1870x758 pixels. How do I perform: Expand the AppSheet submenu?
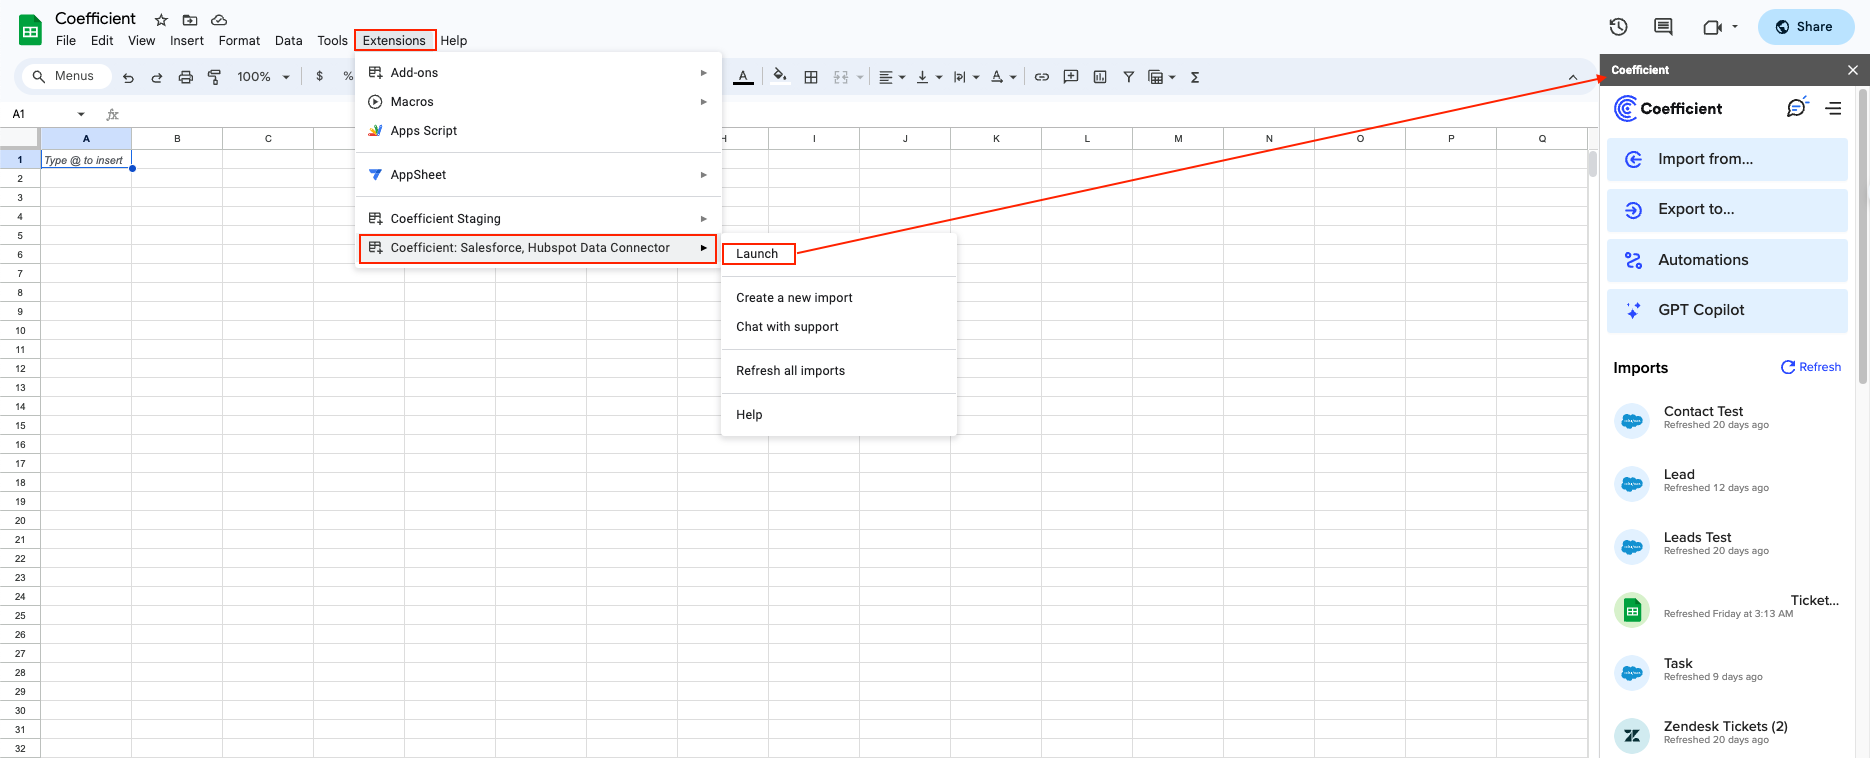tap(538, 175)
